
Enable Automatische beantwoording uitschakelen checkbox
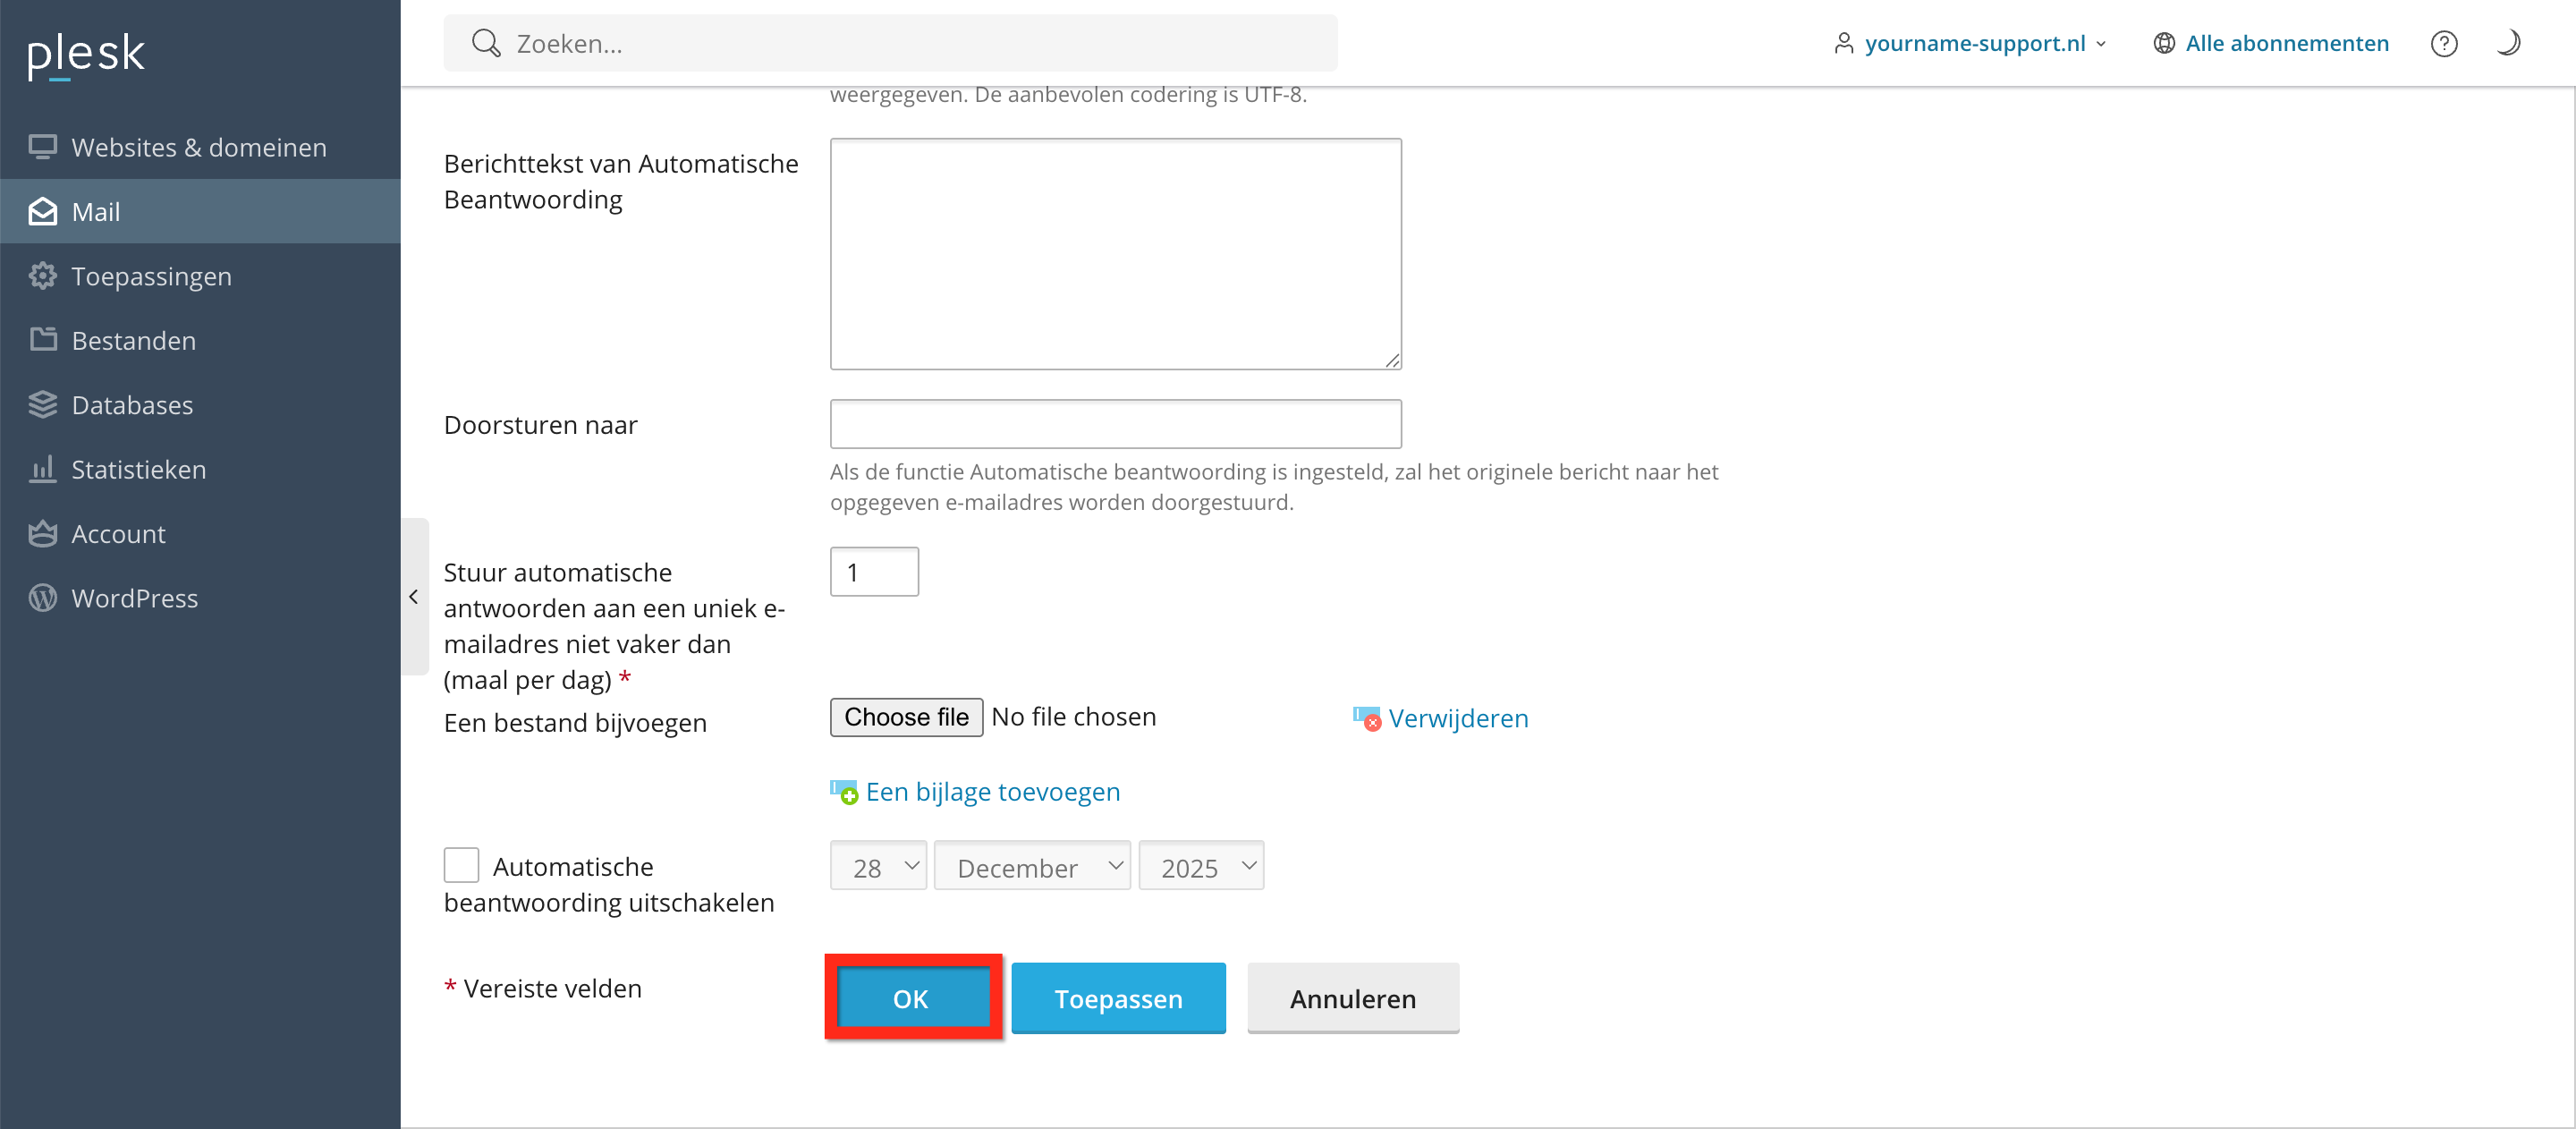461,865
